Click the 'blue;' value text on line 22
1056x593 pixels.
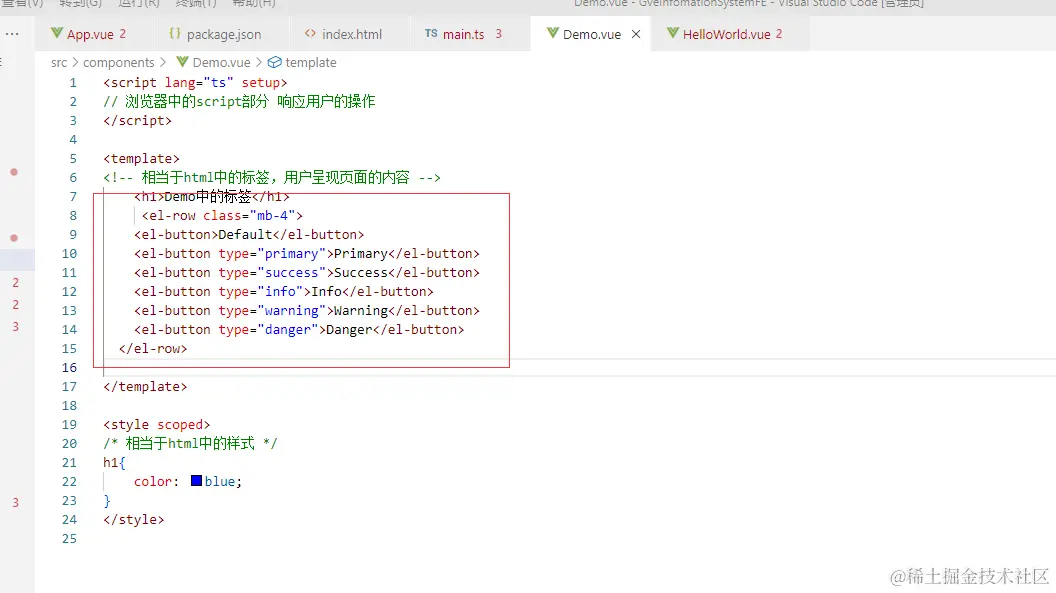pyautogui.click(x=223, y=481)
